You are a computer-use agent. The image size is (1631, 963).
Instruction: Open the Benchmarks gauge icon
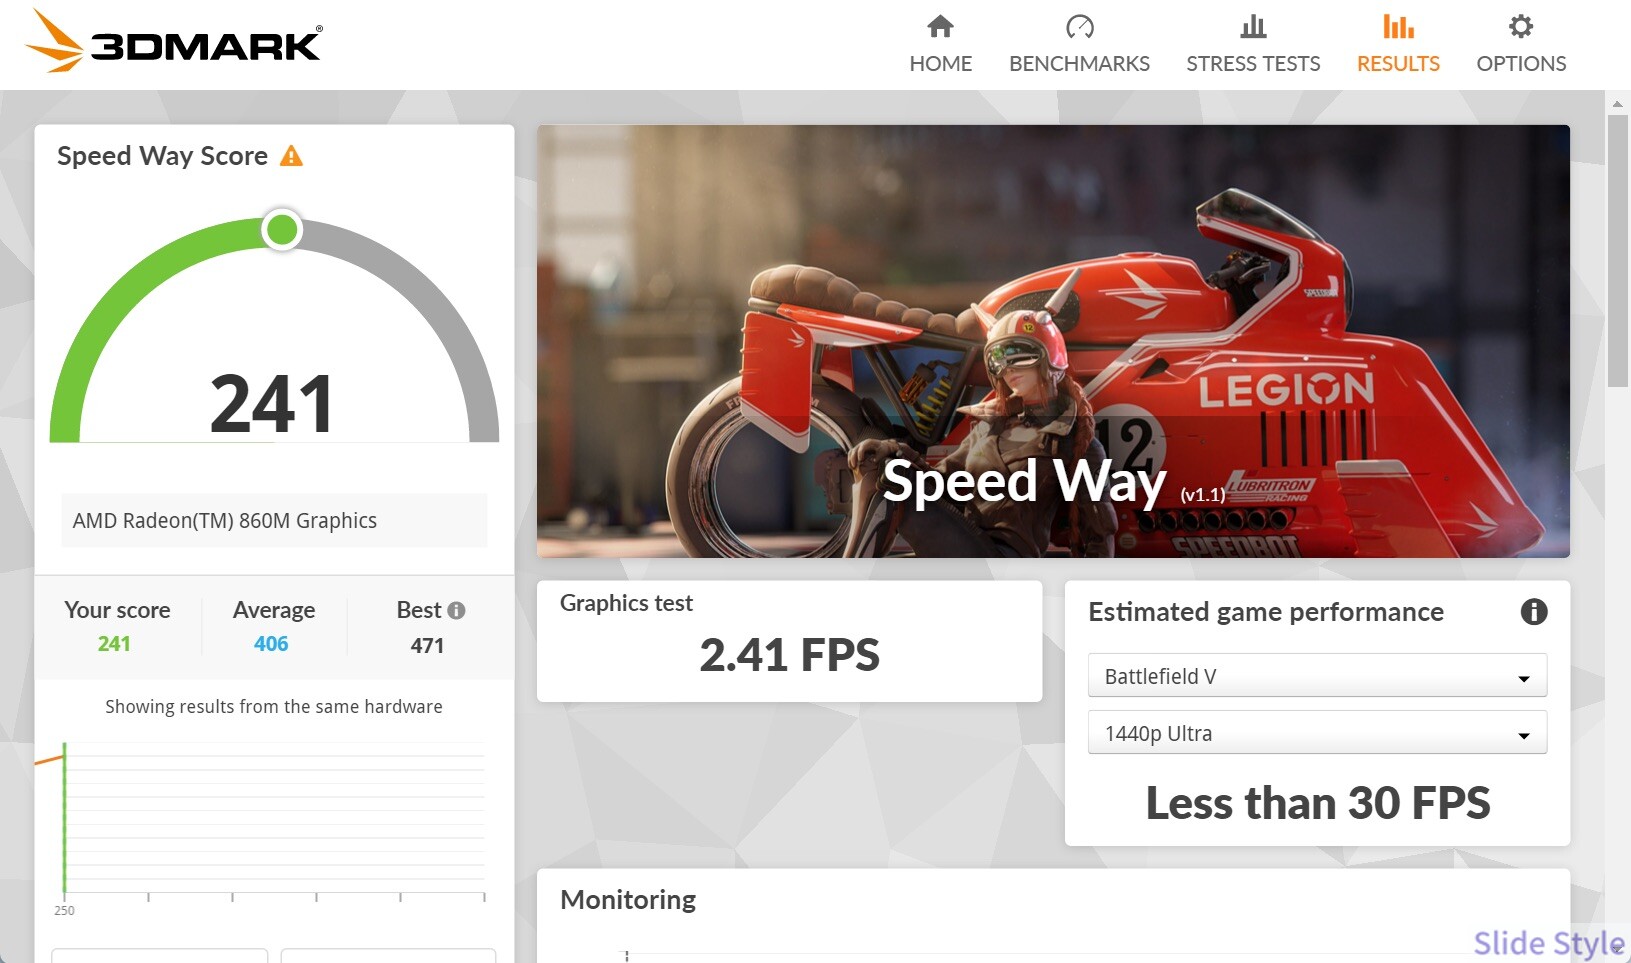pyautogui.click(x=1079, y=26)
